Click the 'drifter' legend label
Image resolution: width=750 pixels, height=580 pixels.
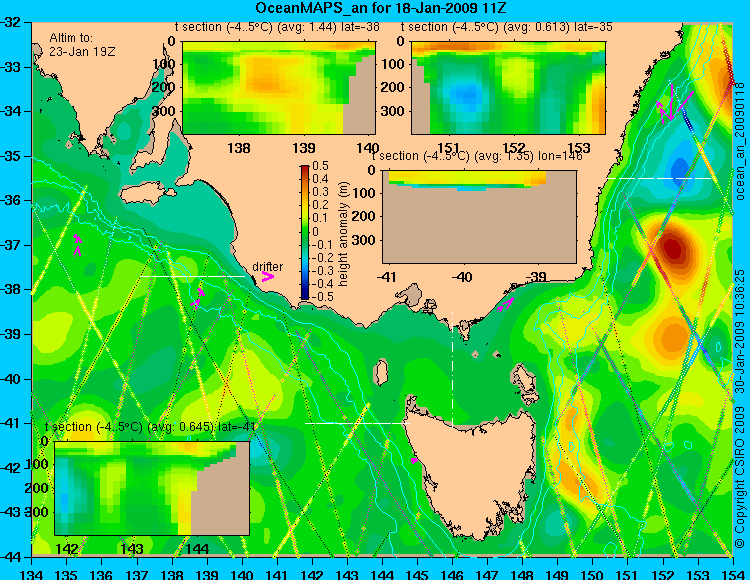coord(267,267)
